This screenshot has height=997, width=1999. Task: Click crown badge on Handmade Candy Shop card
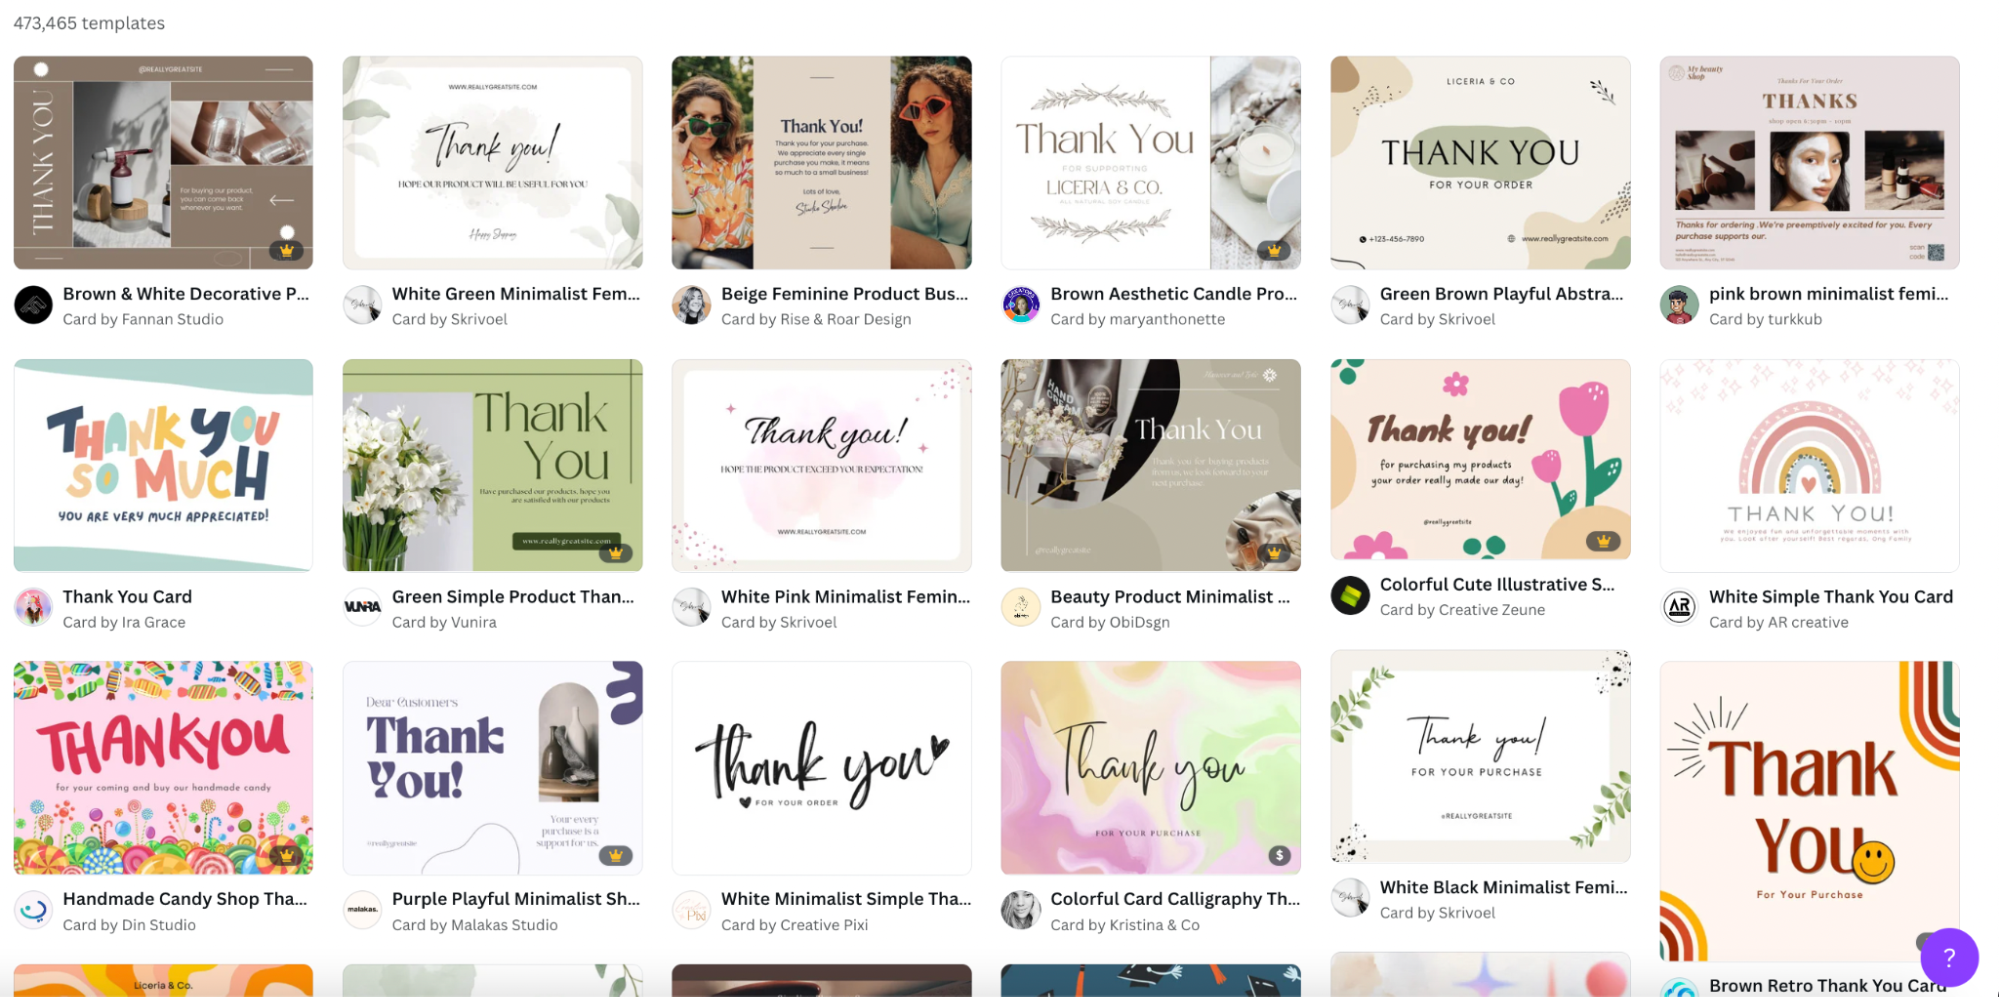pyautogui.click(x=286, y=855)
